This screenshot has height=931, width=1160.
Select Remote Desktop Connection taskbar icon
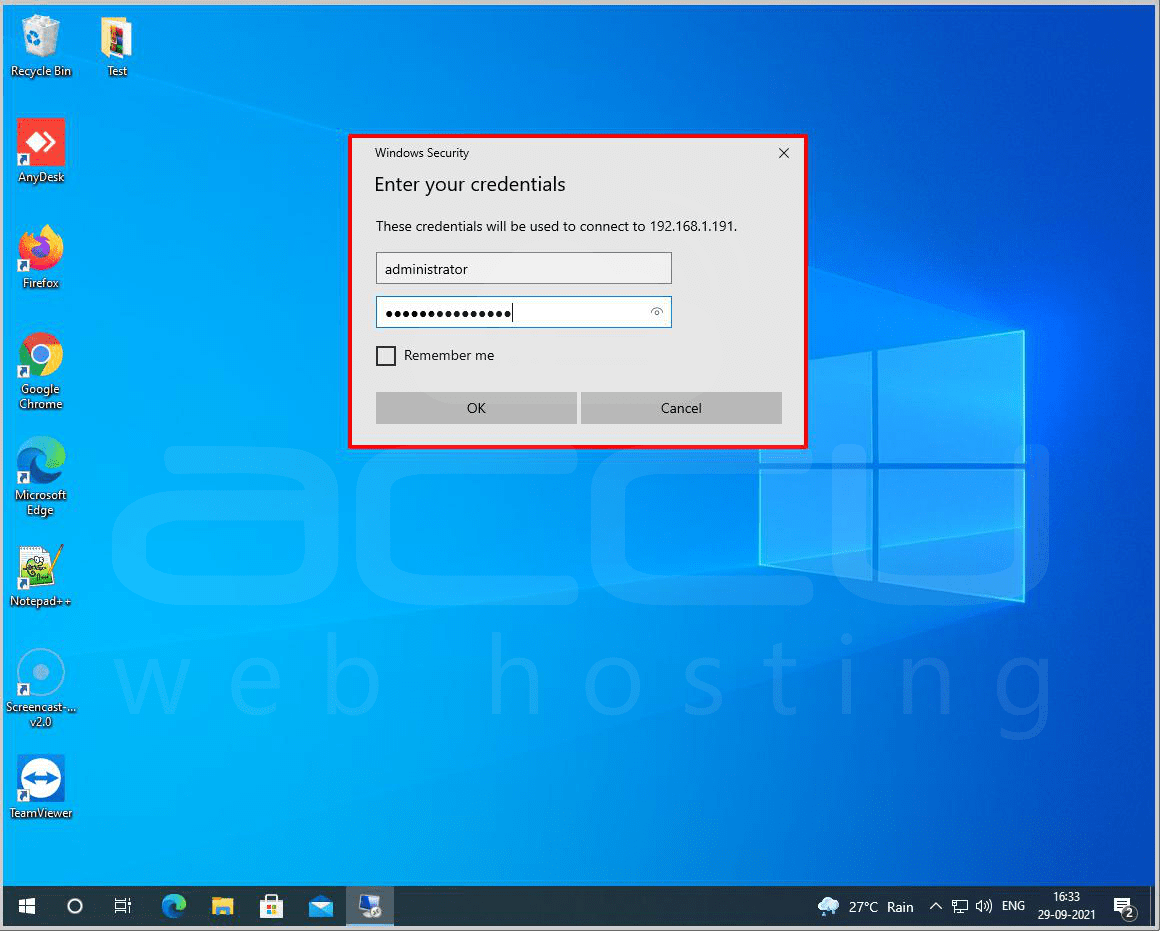pos(370,906)
